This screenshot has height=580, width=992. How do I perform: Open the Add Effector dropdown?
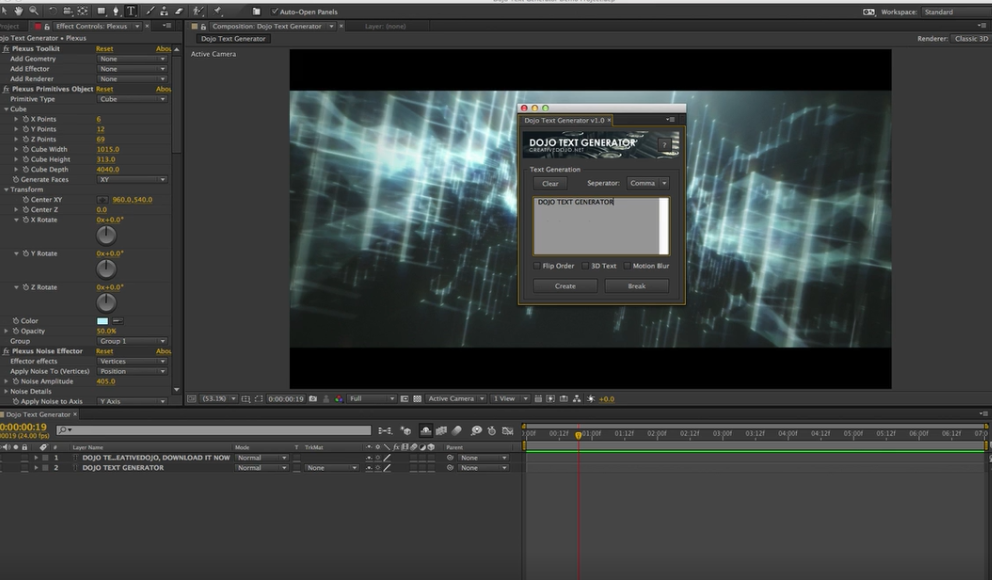click(132, 69)
